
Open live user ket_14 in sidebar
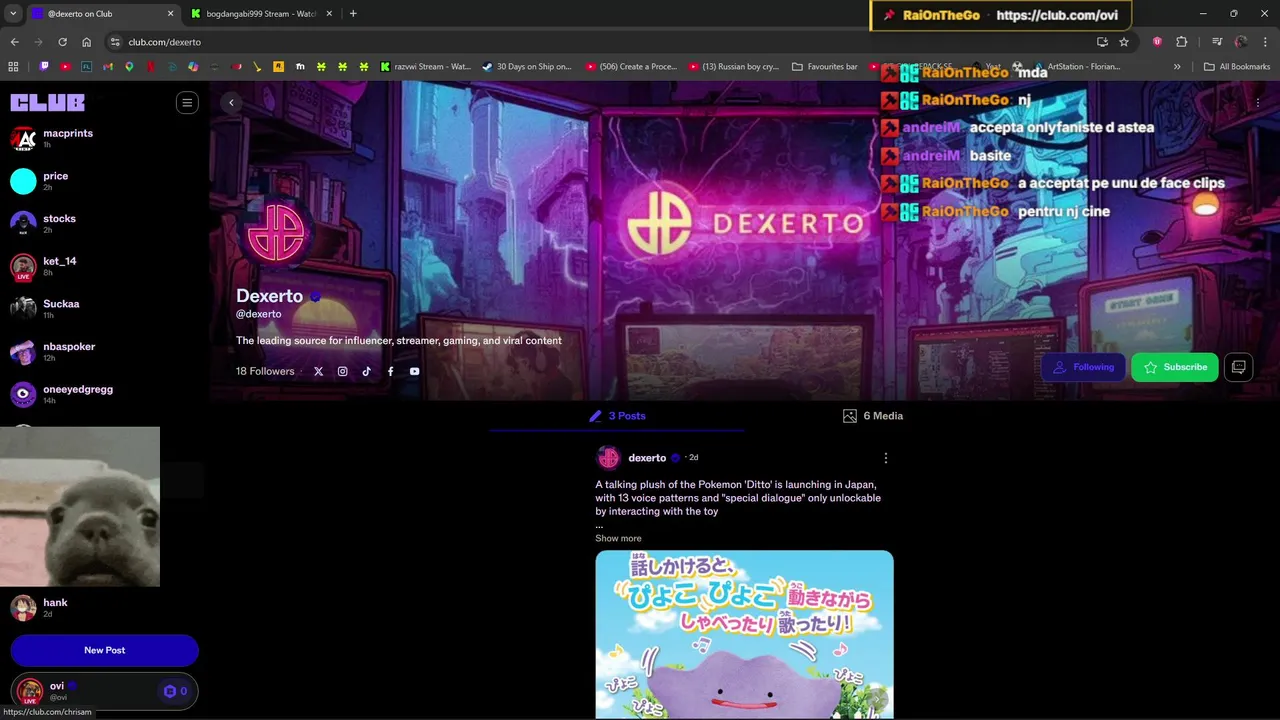[x=104, y=266]
